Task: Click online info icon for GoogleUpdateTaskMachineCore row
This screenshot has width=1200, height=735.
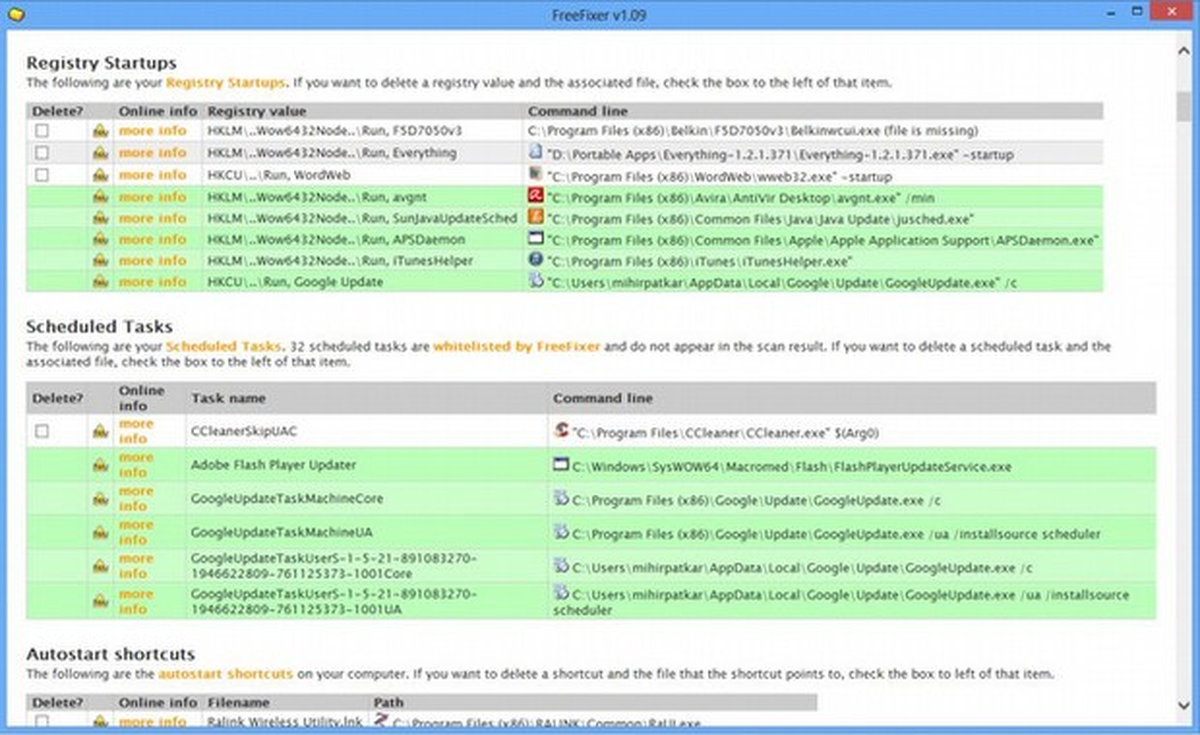Action: [x=100, y=499]
